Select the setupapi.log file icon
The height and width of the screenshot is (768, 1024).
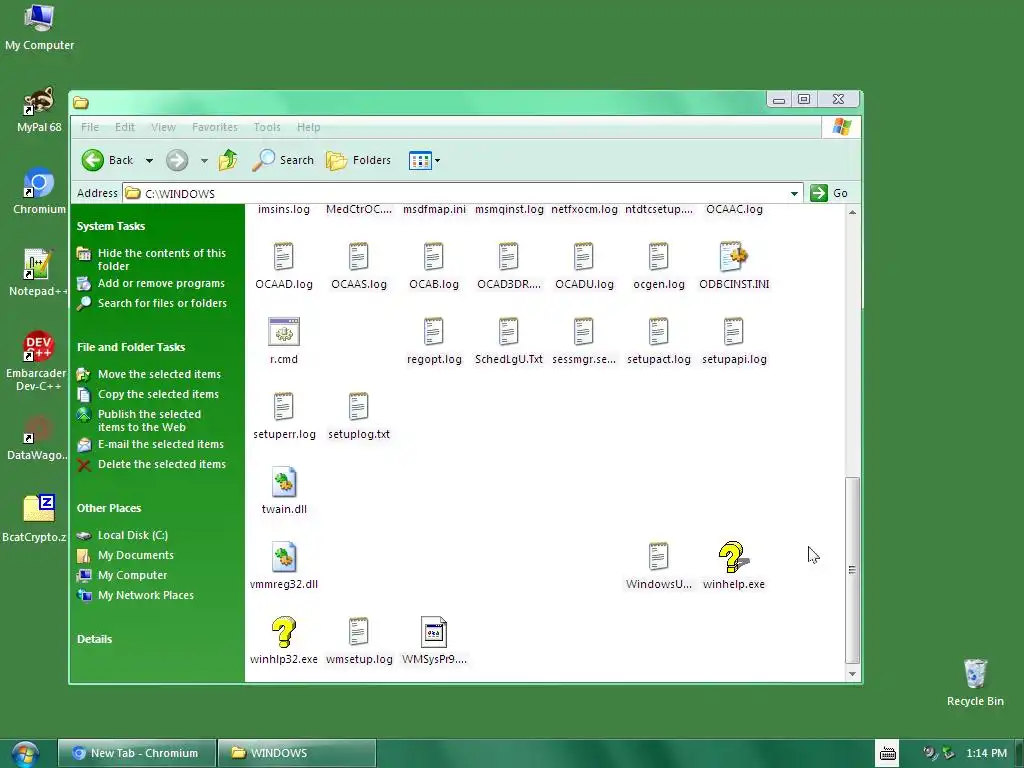tap(734, 332)
